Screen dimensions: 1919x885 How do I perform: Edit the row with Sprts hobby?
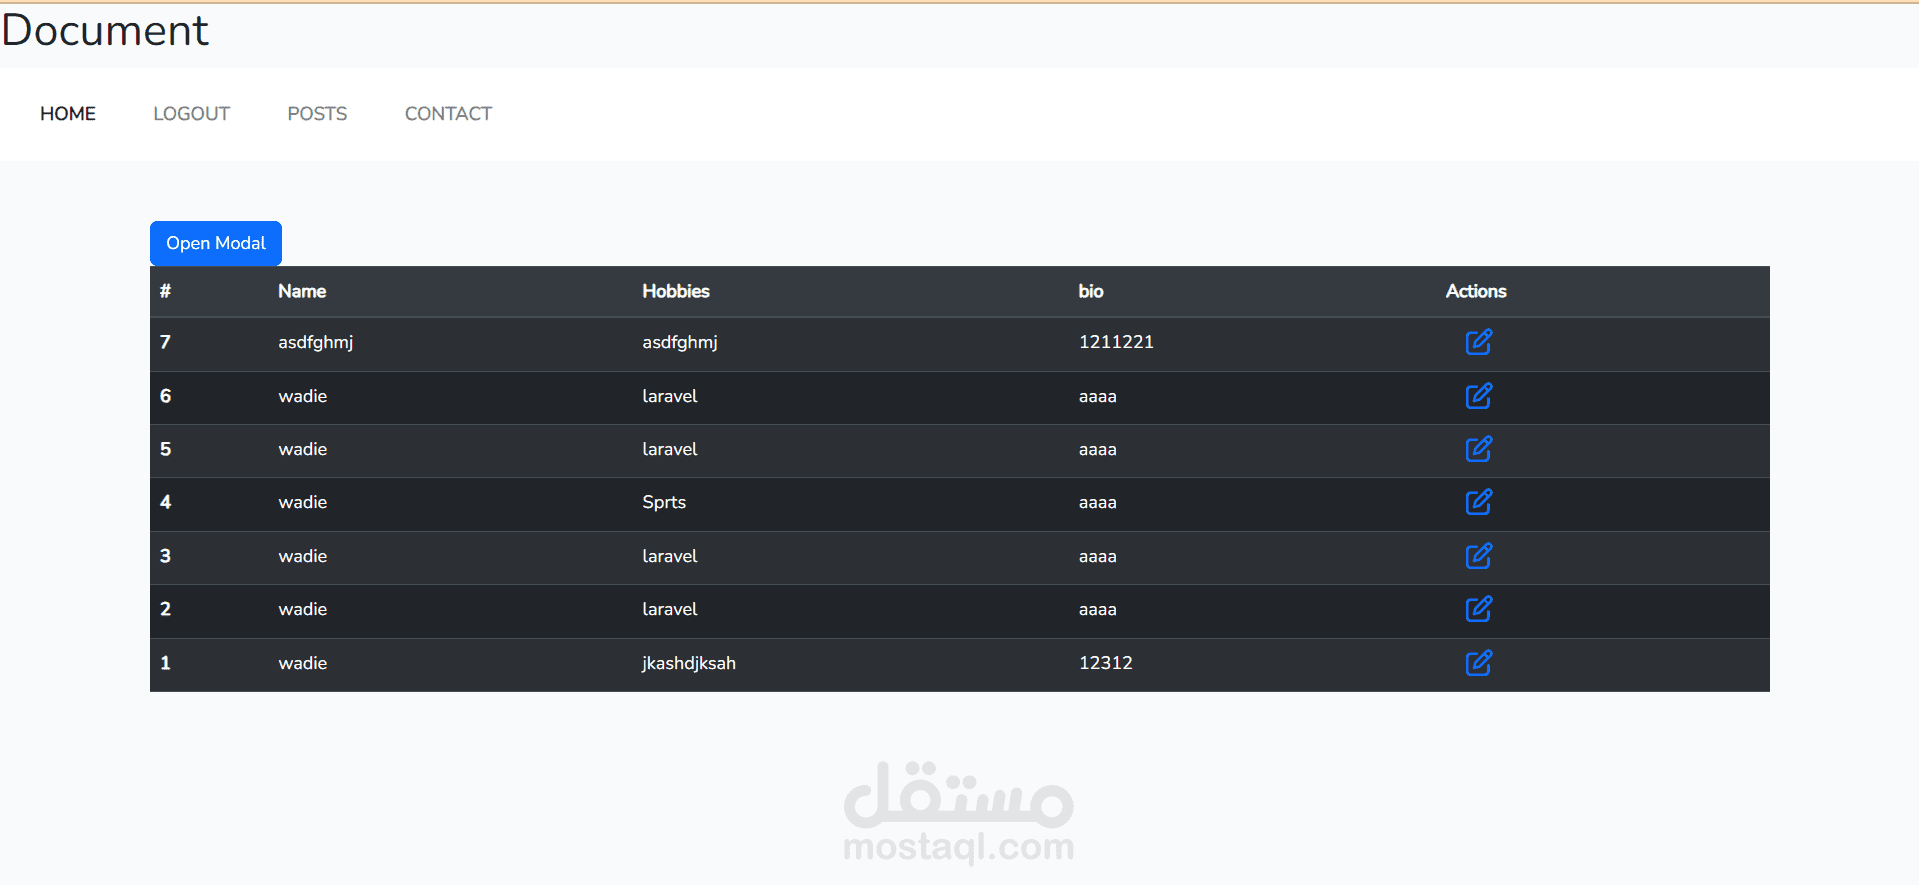[1478, 502]
